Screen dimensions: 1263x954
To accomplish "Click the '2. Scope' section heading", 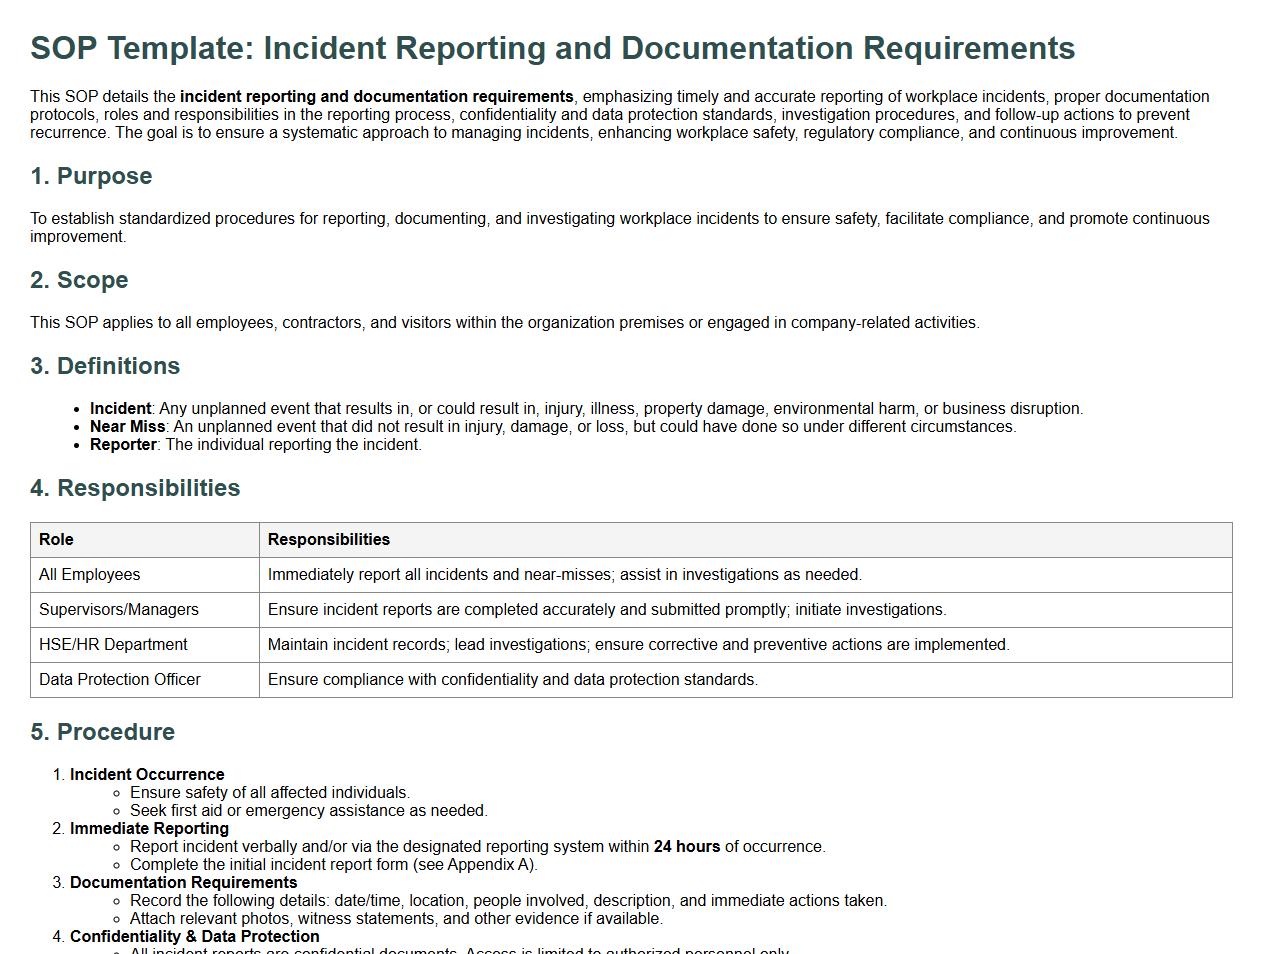I will (x=79, y=280).
